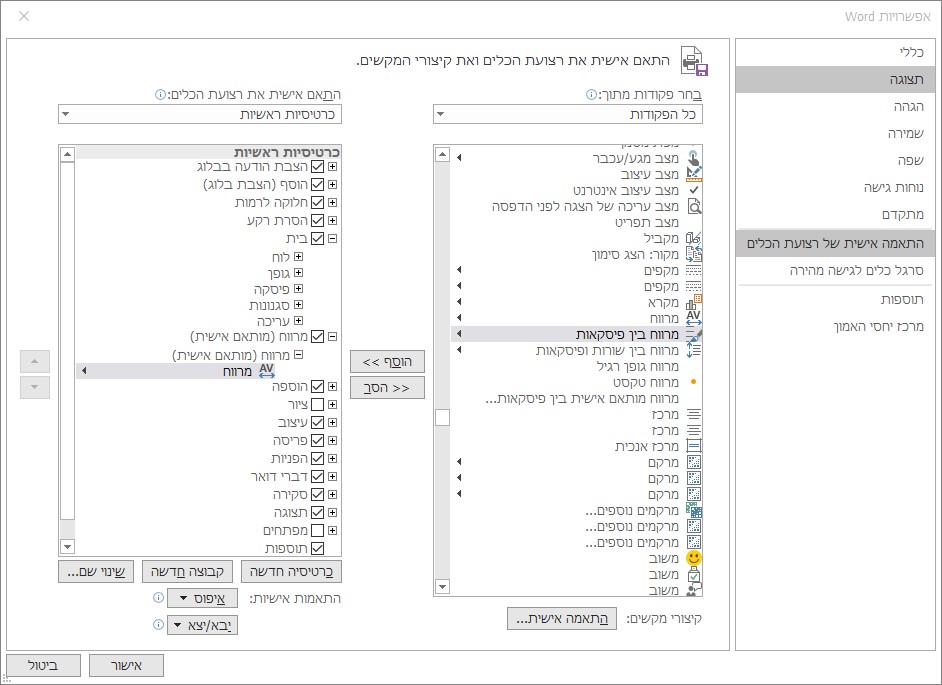
Task: Expand the לוח group
Action: (299, 257)
